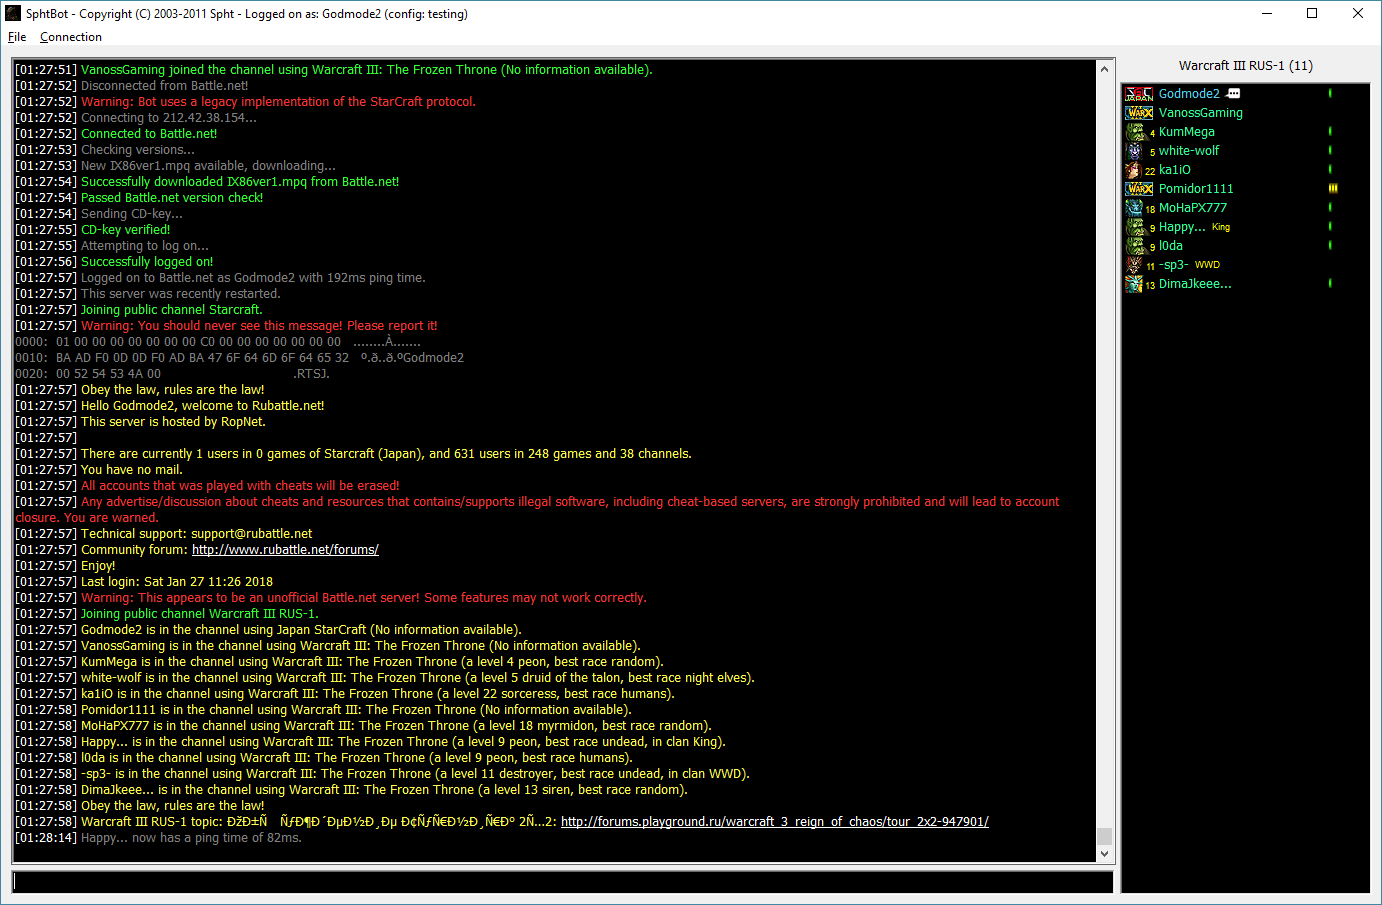Maximize the SphtBot window
This screenshot has height=905, width=1382.
pos(1312,13)
